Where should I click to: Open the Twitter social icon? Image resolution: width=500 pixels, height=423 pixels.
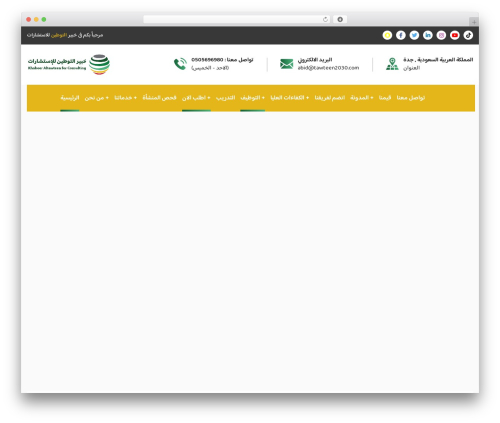[414, 35]
